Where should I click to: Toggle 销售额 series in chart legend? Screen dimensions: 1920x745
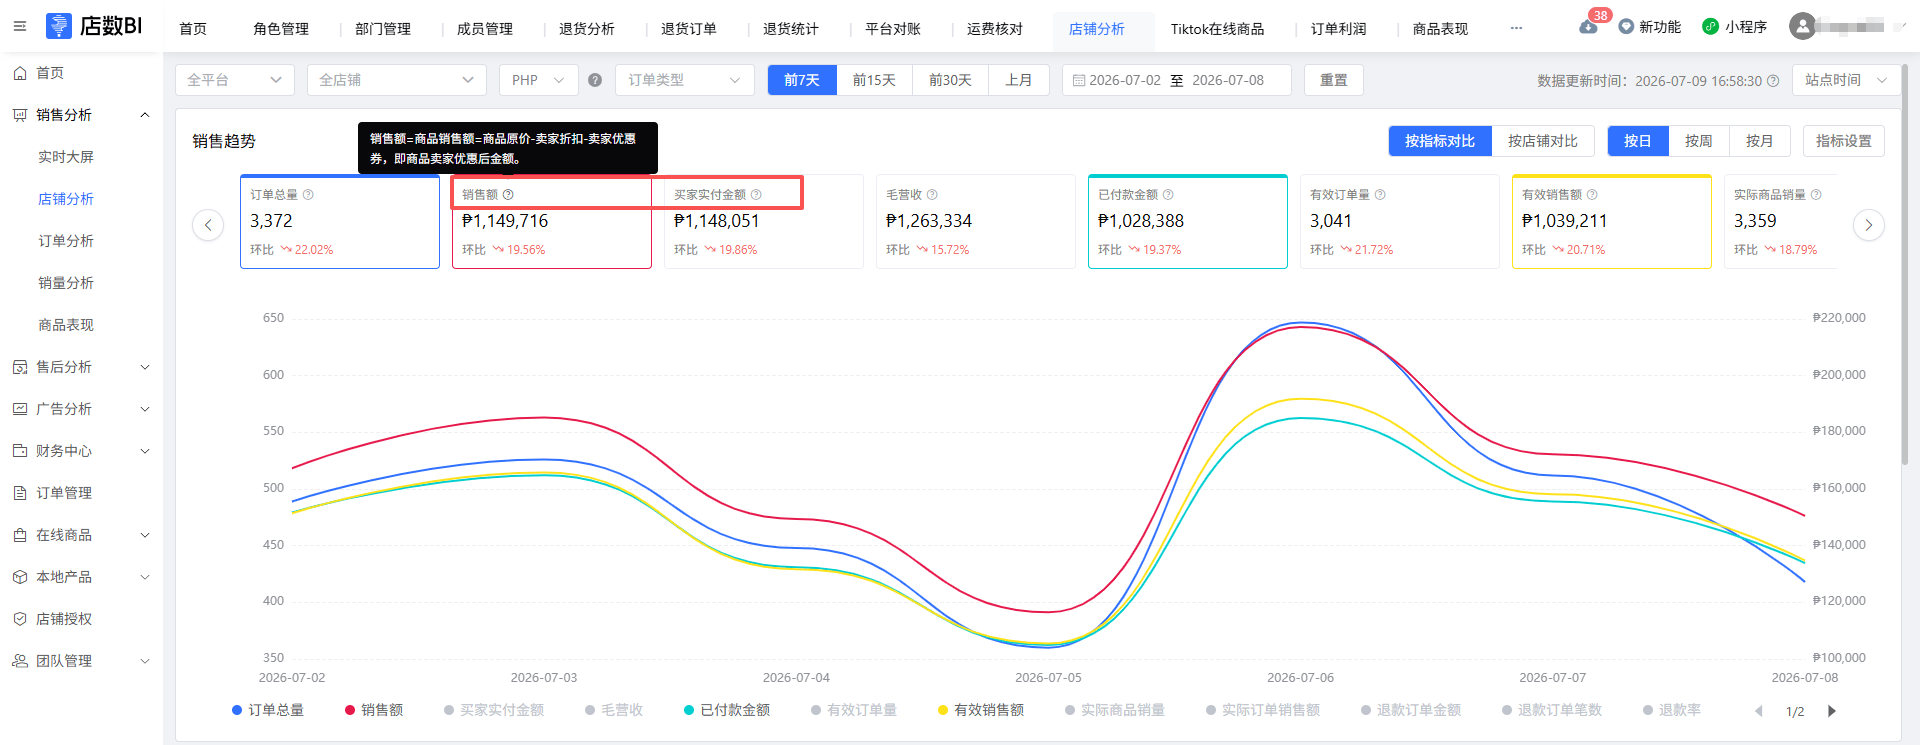(x=373, y=710)
